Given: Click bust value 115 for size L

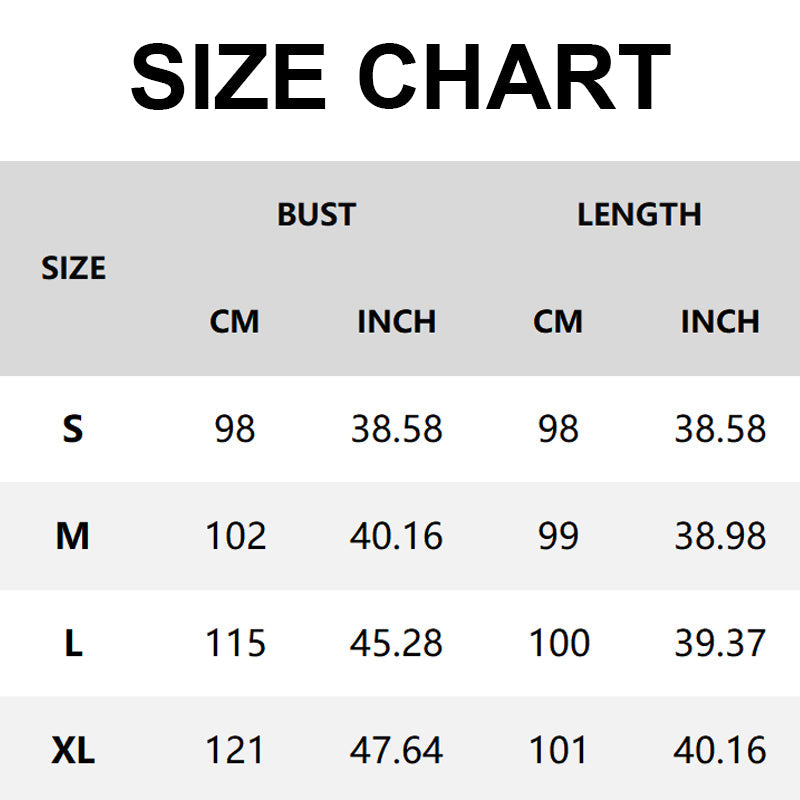Looking at the screenshot, I should tap(236, 643).
